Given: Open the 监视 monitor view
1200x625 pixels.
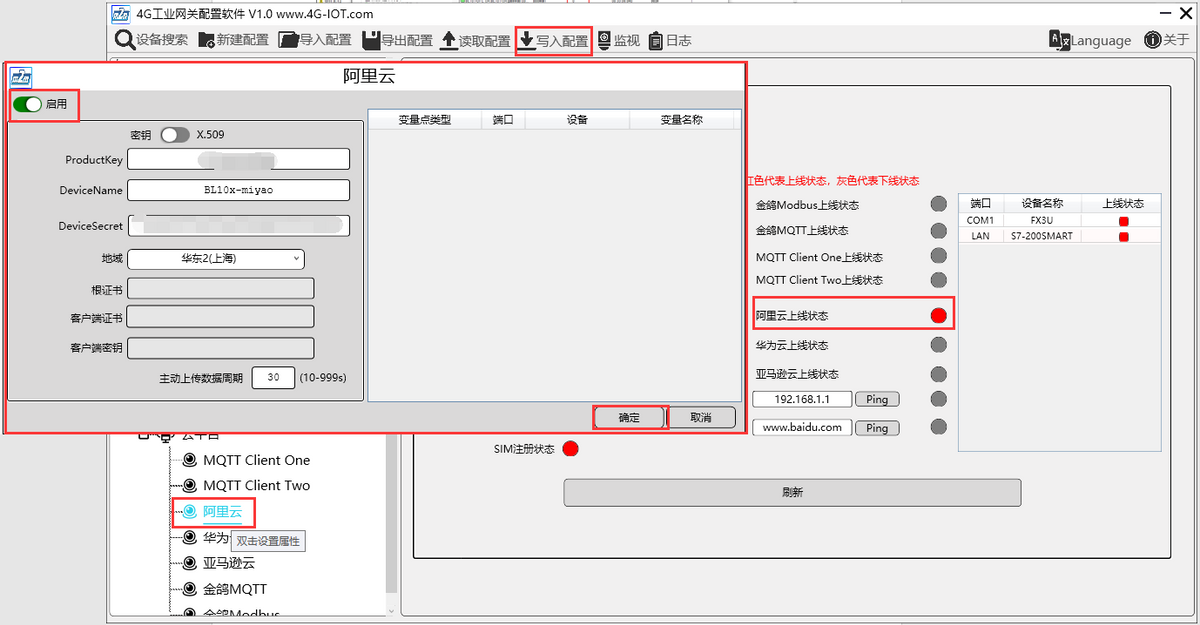Looking at the screenshot, I should (618, 40).
